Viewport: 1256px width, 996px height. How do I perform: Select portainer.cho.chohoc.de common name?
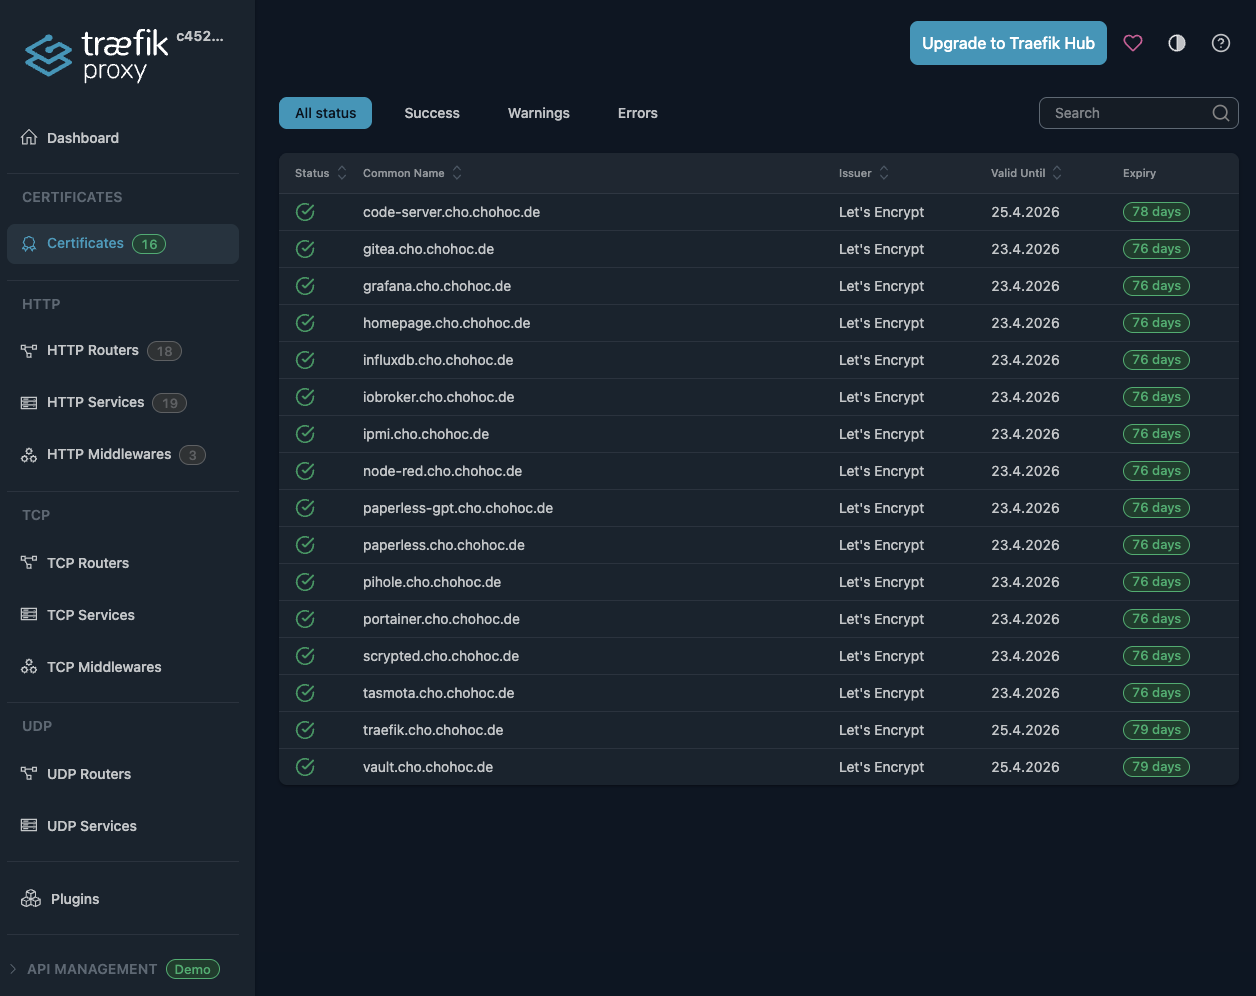click(441, 619)
